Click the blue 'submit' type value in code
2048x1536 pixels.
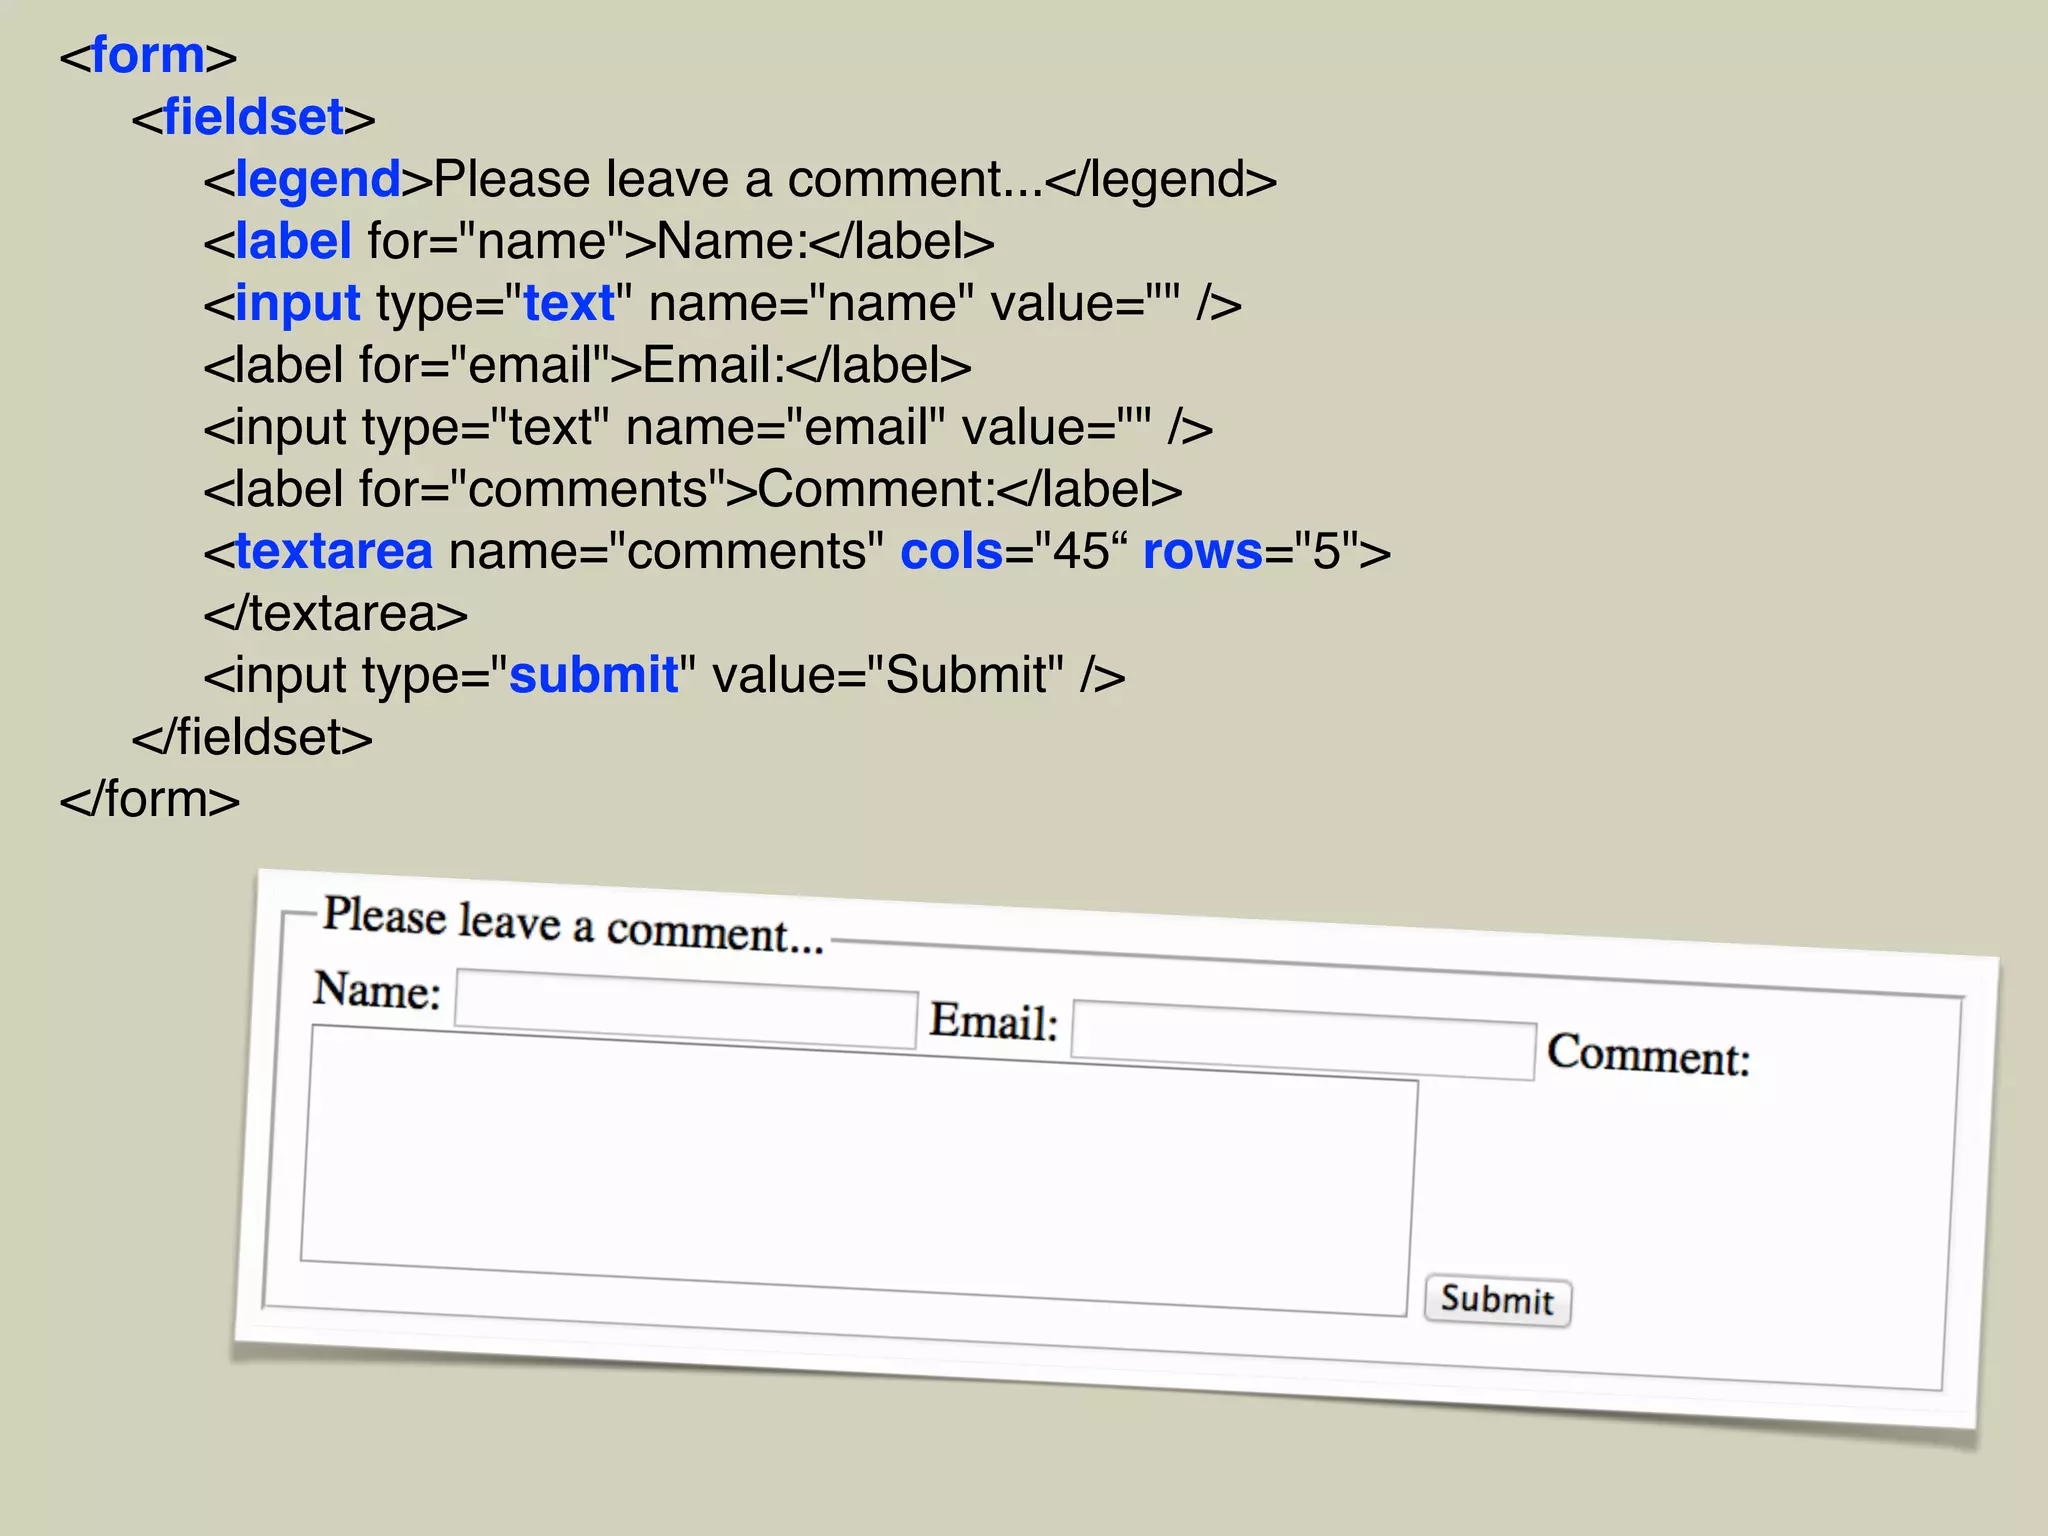click(x=593, y=675)
